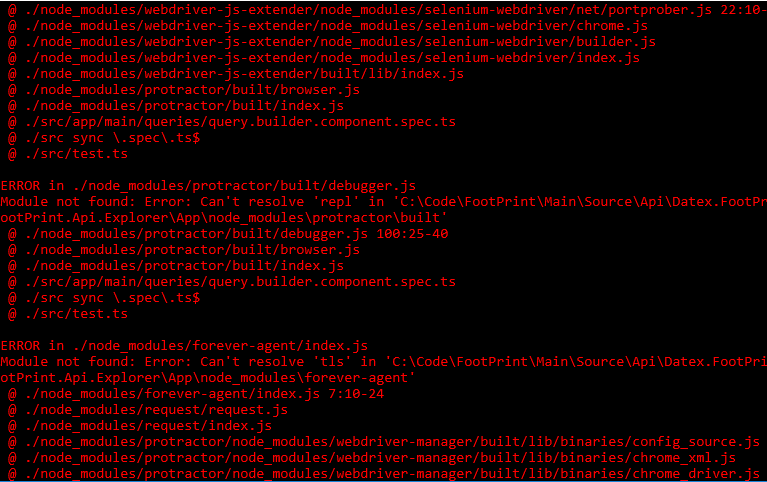Click the last ./src/test.ts line

pyautogui.click(x=69, y=314)
